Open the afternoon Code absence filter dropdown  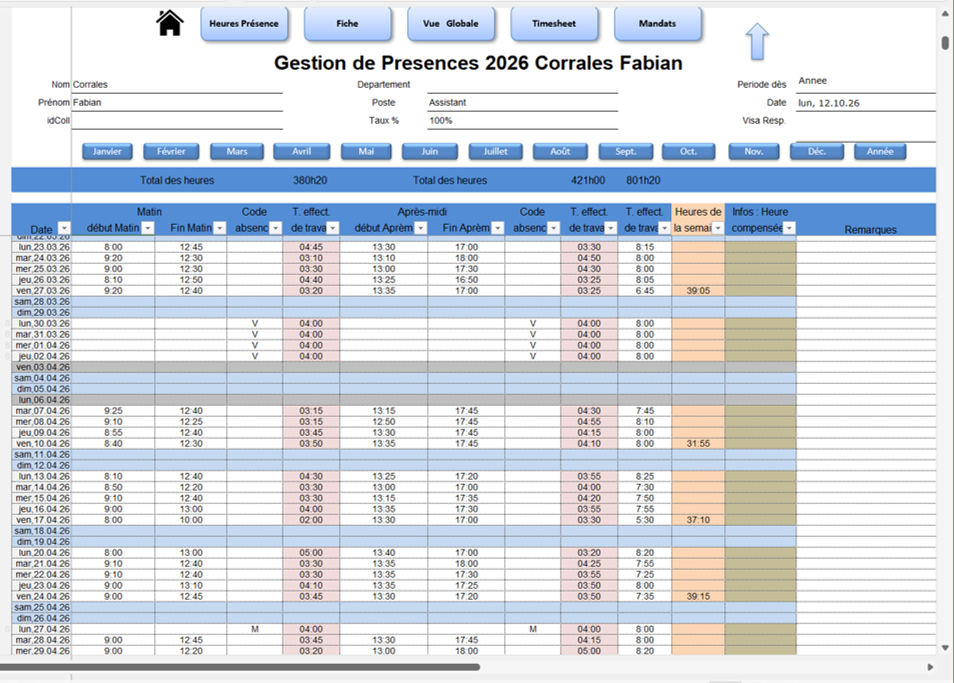click(553, 227)
